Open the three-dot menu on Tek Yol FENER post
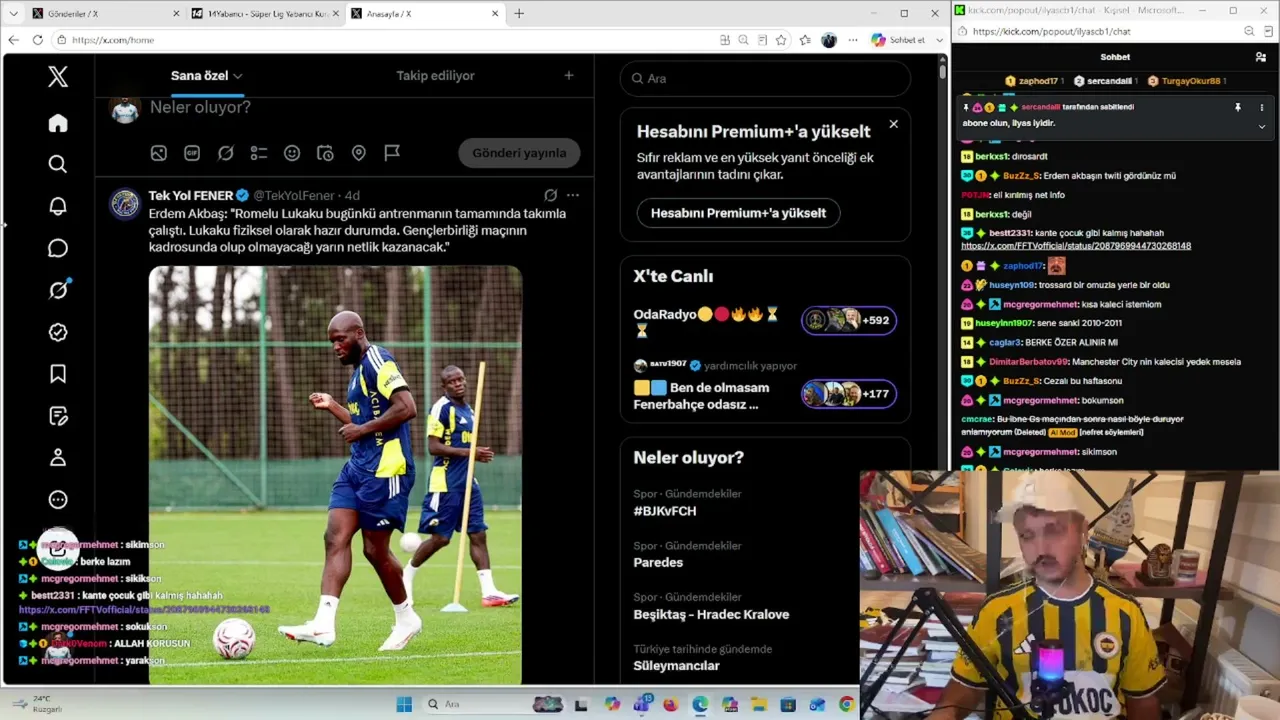The width and height of the screenshot is (1280, 720). click(x=573, y=195)
